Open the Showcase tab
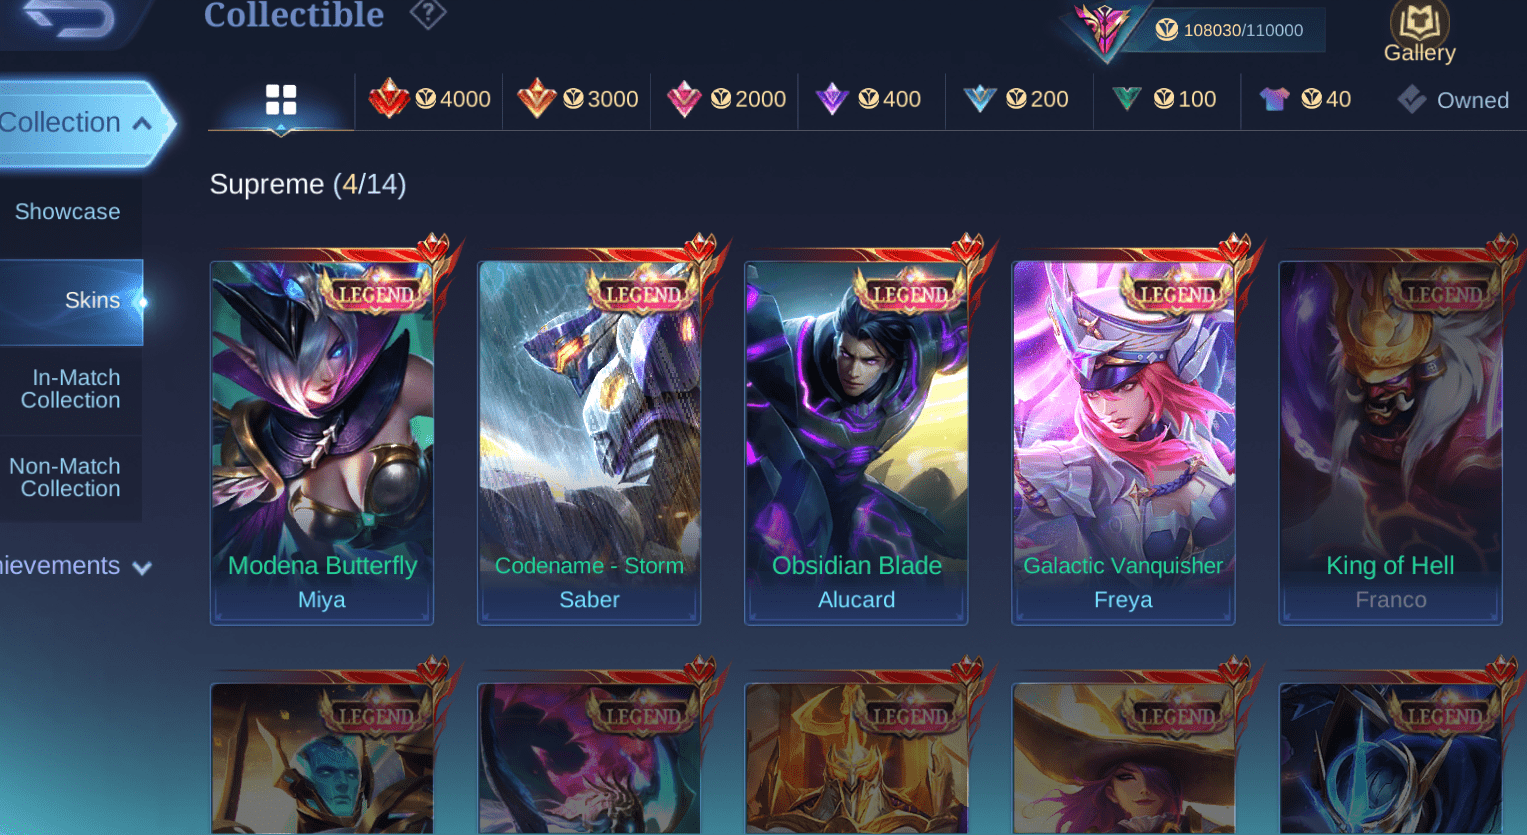 click(68, 212)
